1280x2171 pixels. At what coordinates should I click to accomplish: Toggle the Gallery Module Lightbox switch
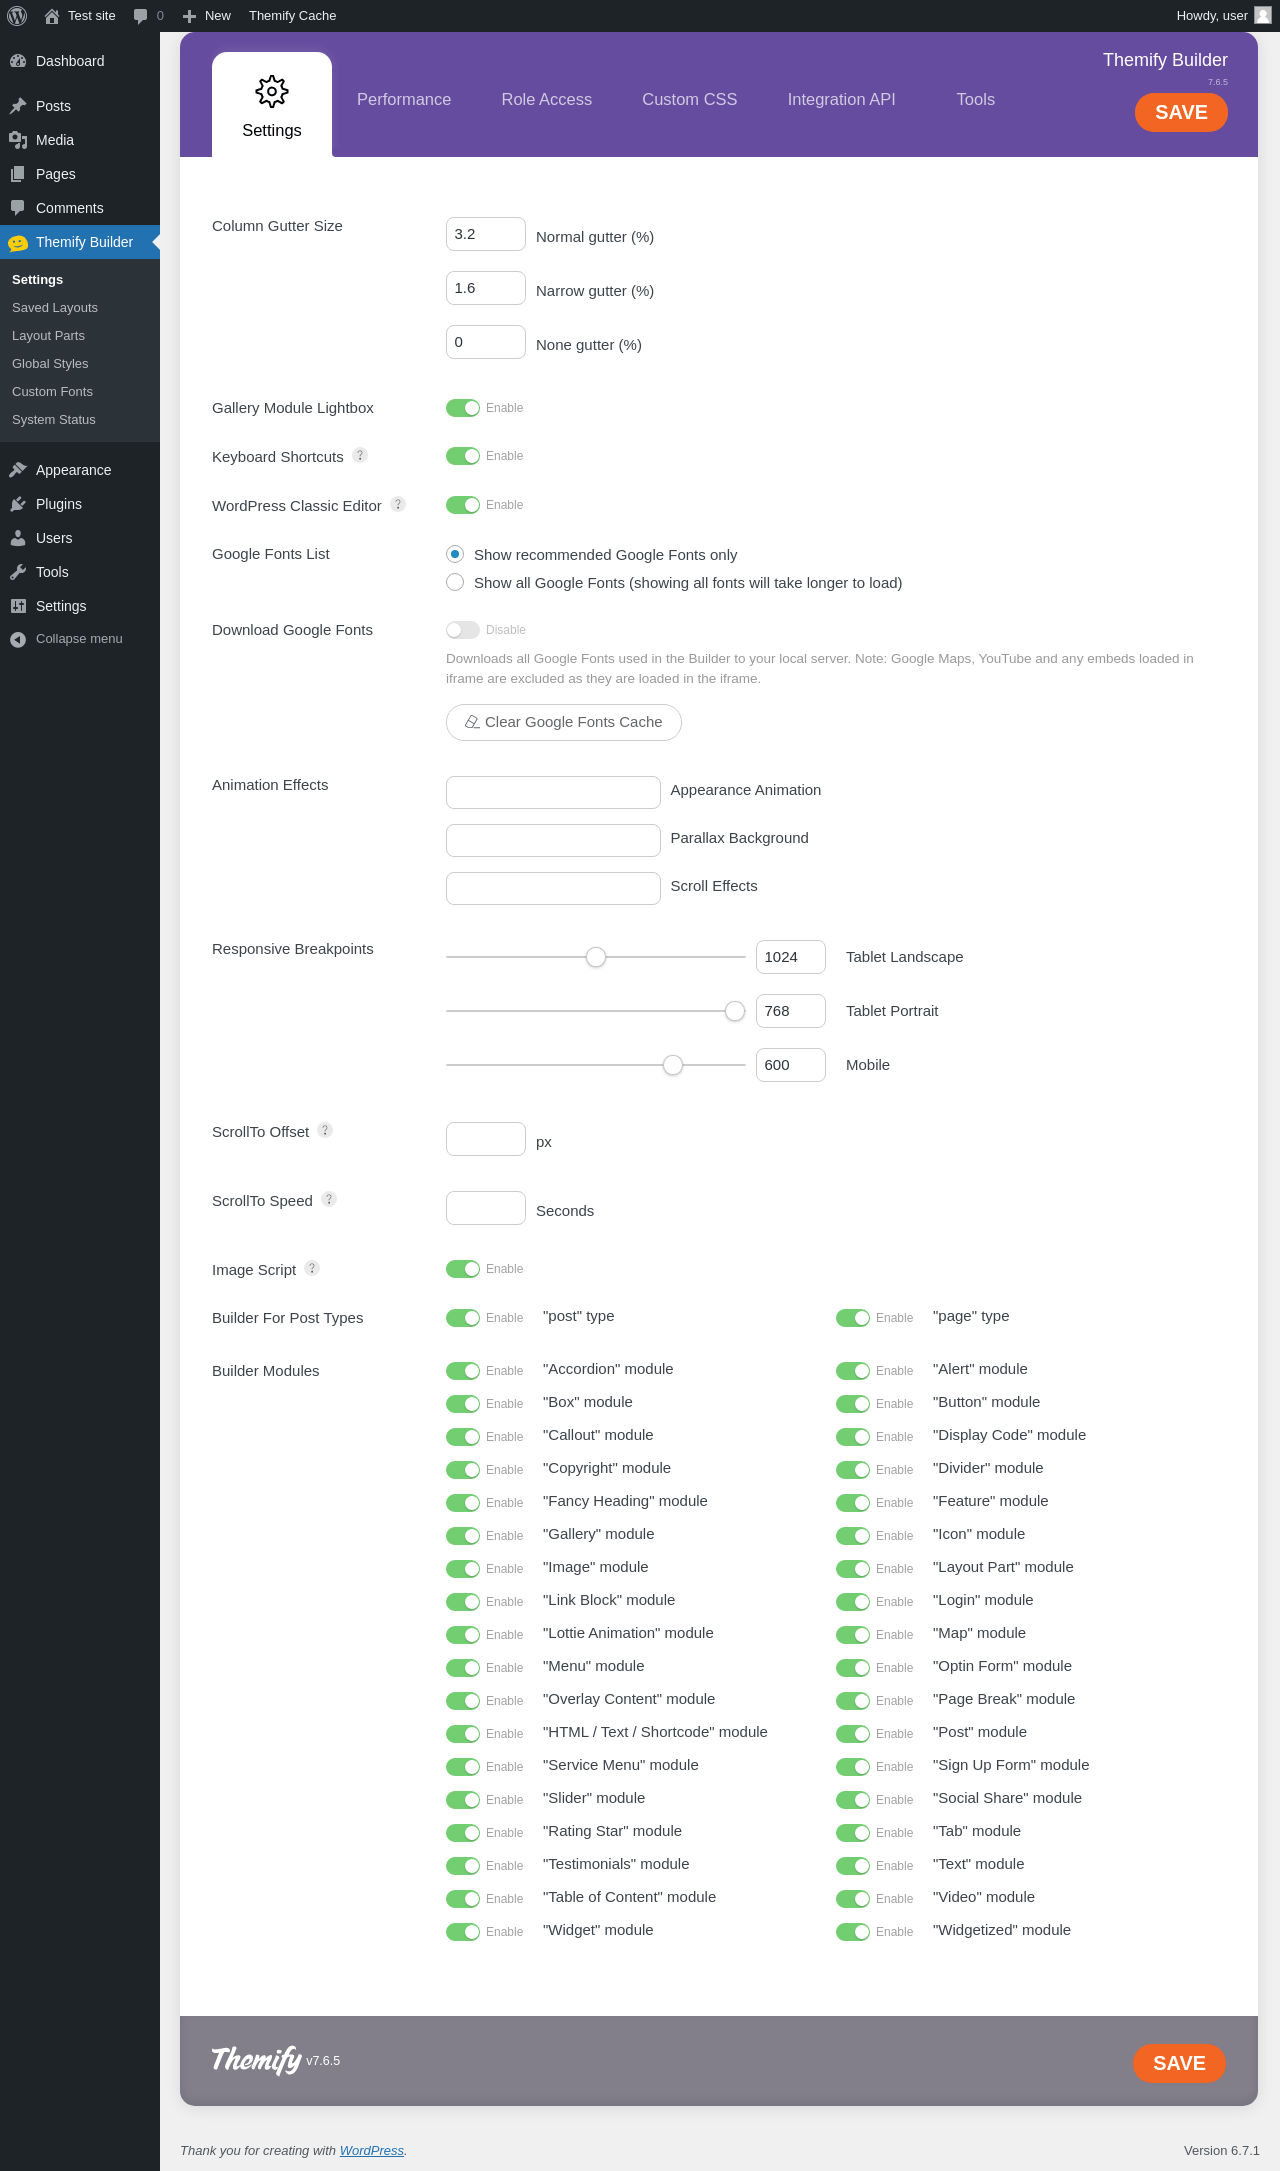[x=463, y=408]
